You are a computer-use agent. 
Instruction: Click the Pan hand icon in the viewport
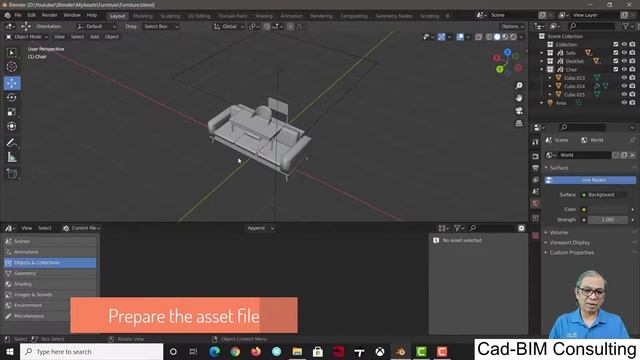[x=519, y=98]
